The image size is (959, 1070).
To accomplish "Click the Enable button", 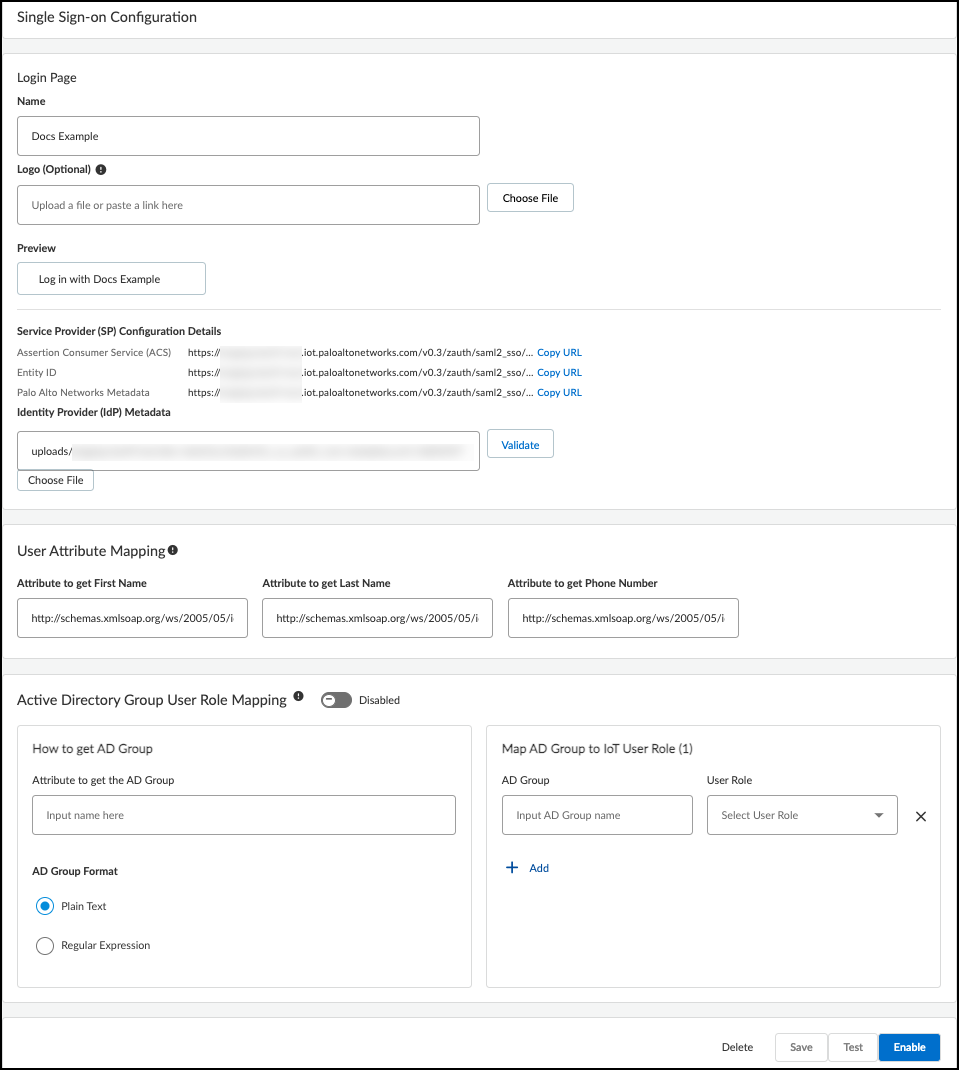I will coord(909,1047).
